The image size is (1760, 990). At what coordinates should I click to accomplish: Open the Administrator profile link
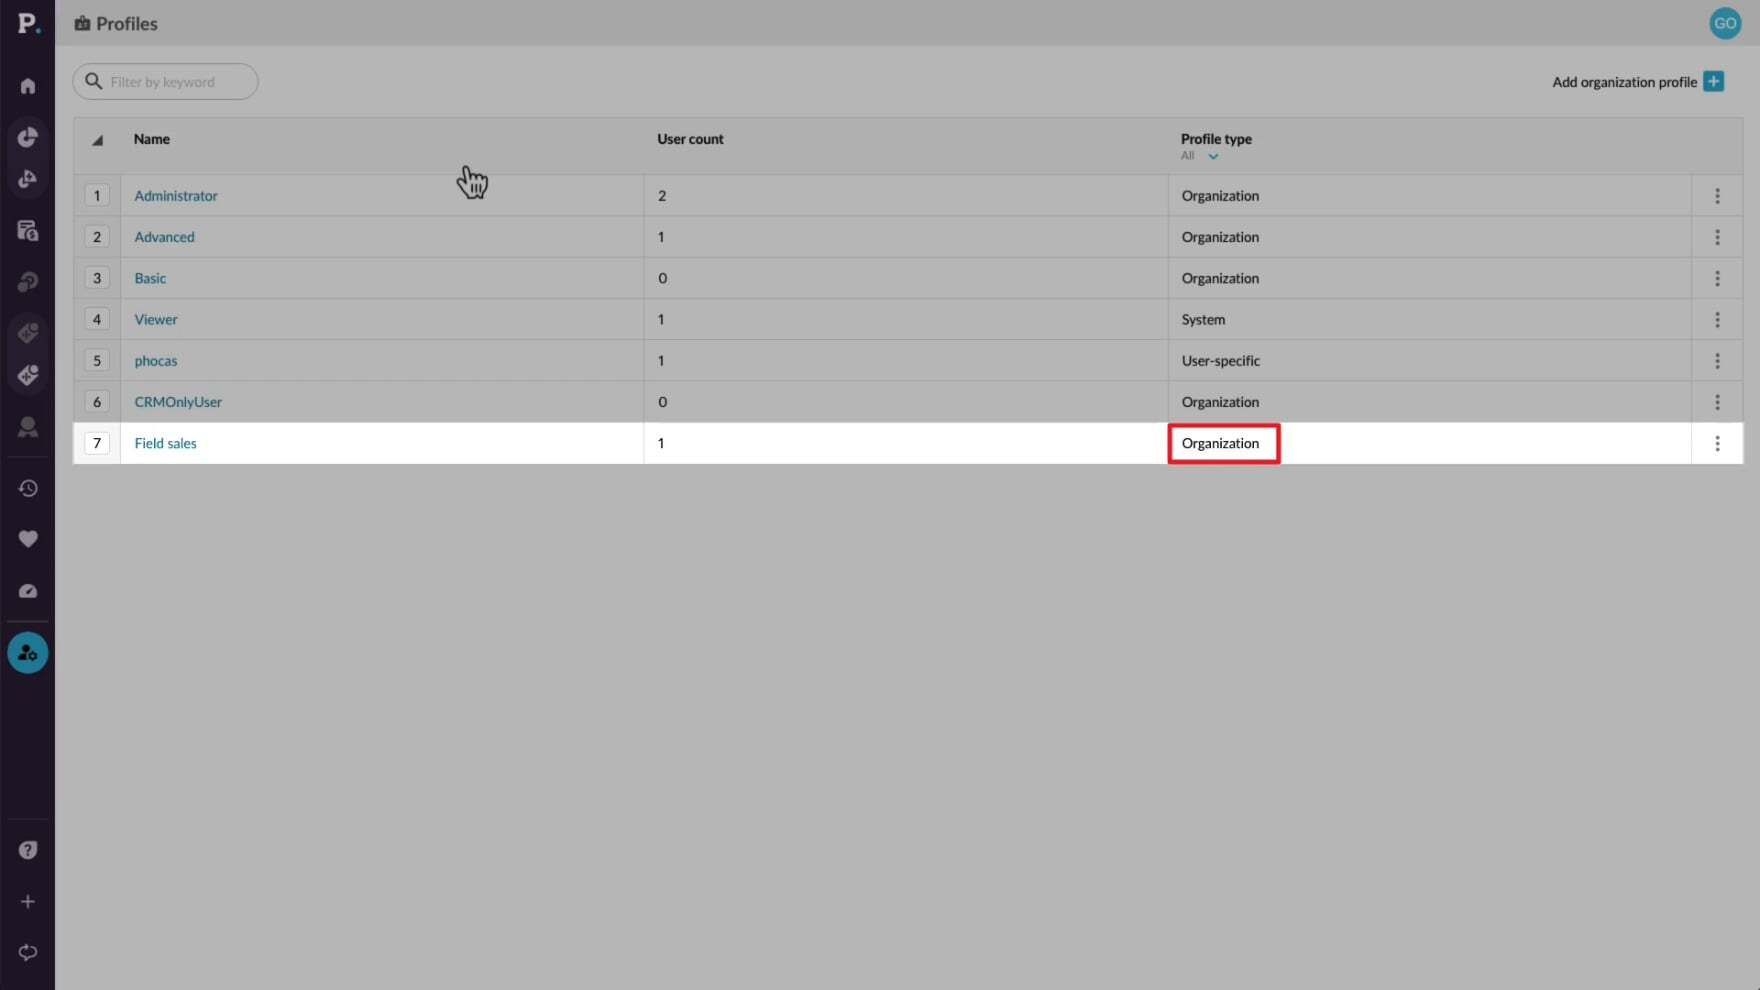(x=176, y=196)
